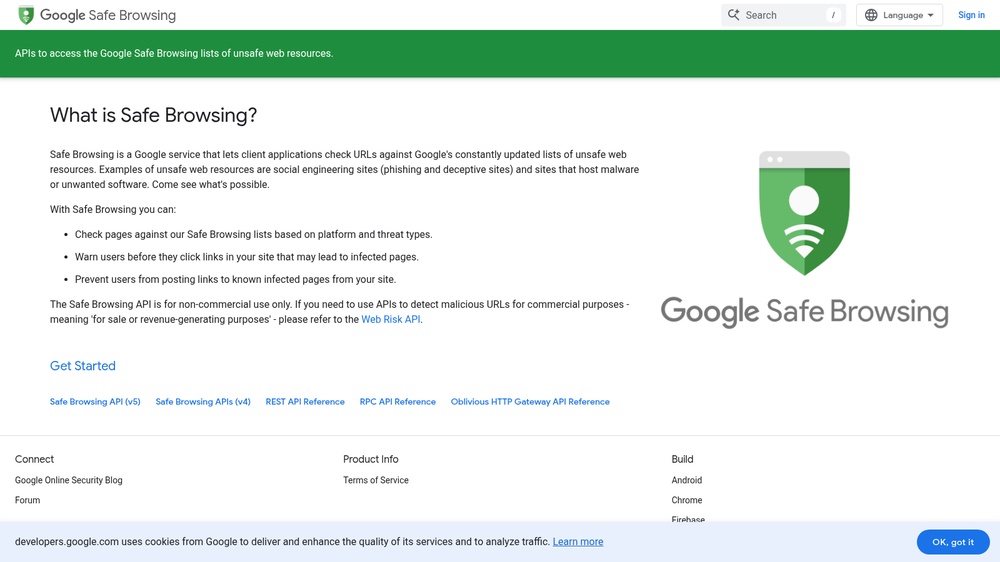Go to Safe Browsing API (v5)
Image resolution: width=1000 pixels, height=562 pixels.
tap(95, 402)
